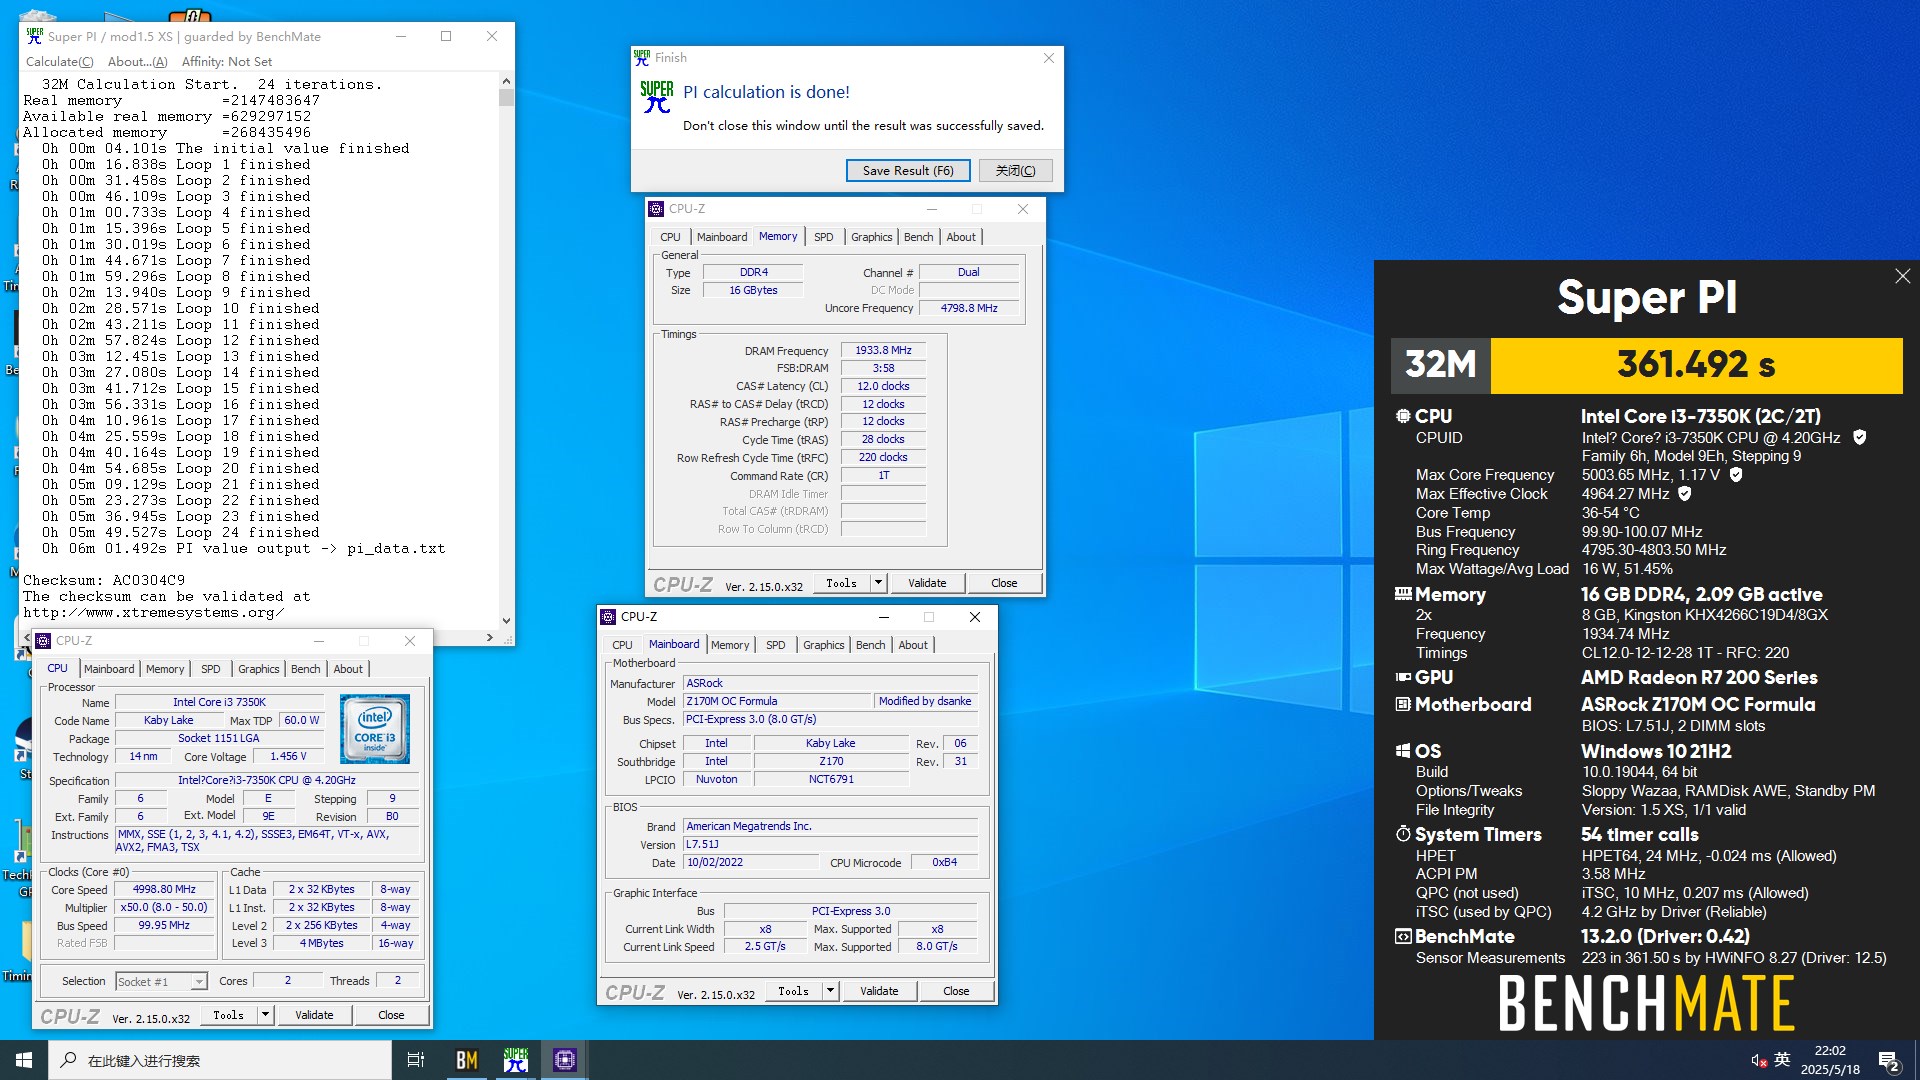
Task: Open BenchMate from the taskbar
Action: (x=467, y=1060)
